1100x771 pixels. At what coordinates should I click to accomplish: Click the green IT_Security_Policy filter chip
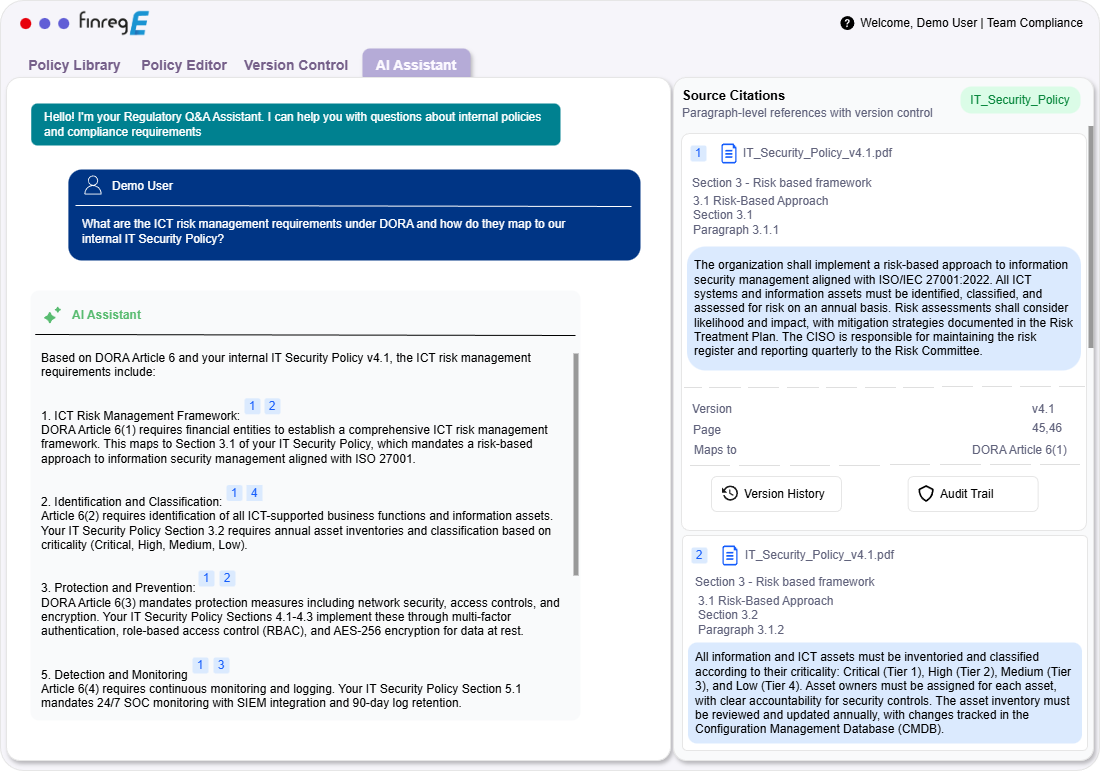tap(1020, 100)
